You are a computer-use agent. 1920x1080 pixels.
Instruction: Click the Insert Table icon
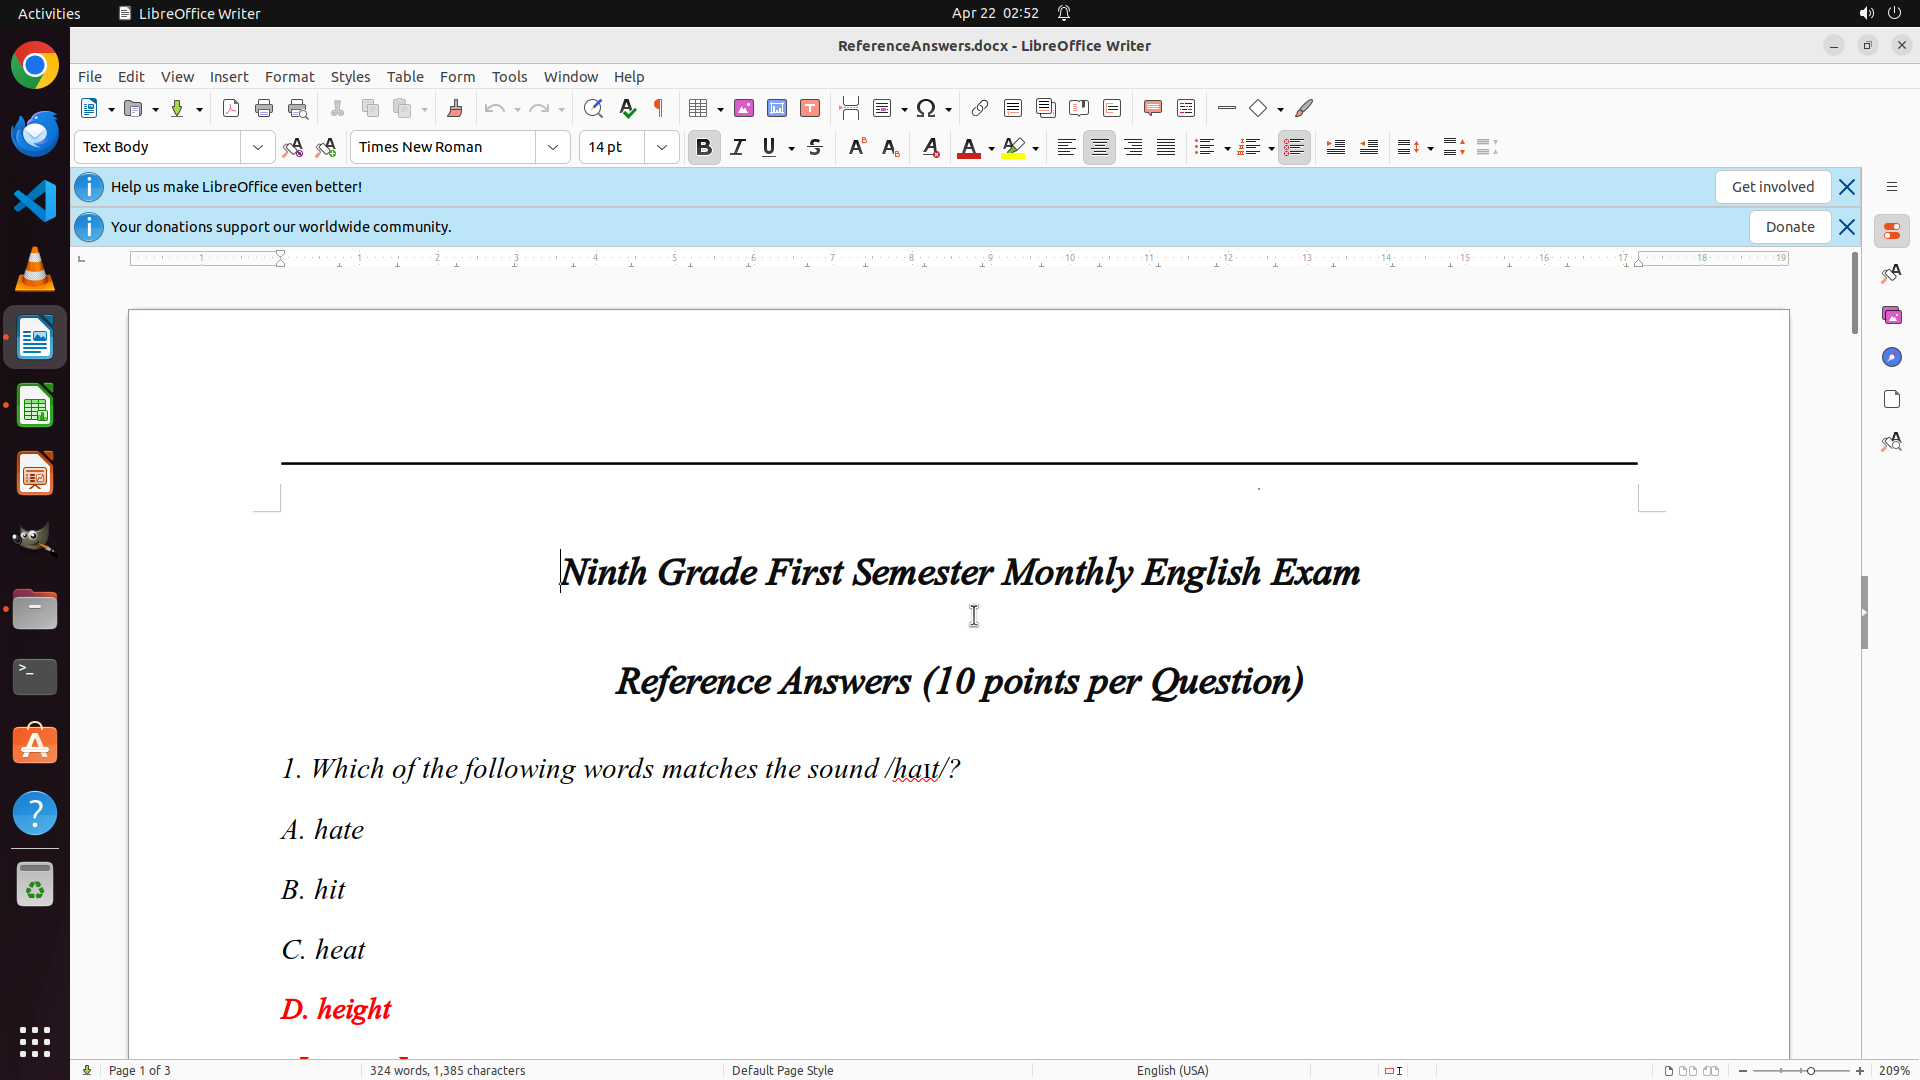pos(699,108)
